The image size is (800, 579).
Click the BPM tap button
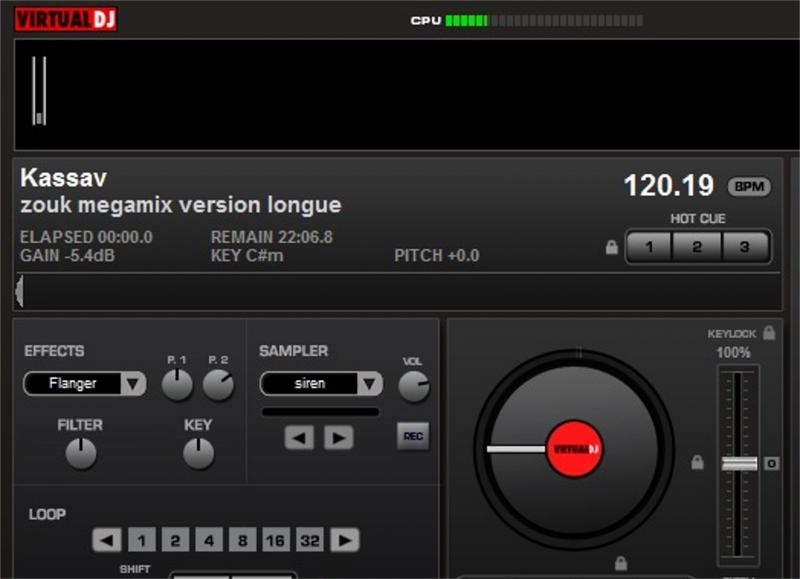[748, 187]
